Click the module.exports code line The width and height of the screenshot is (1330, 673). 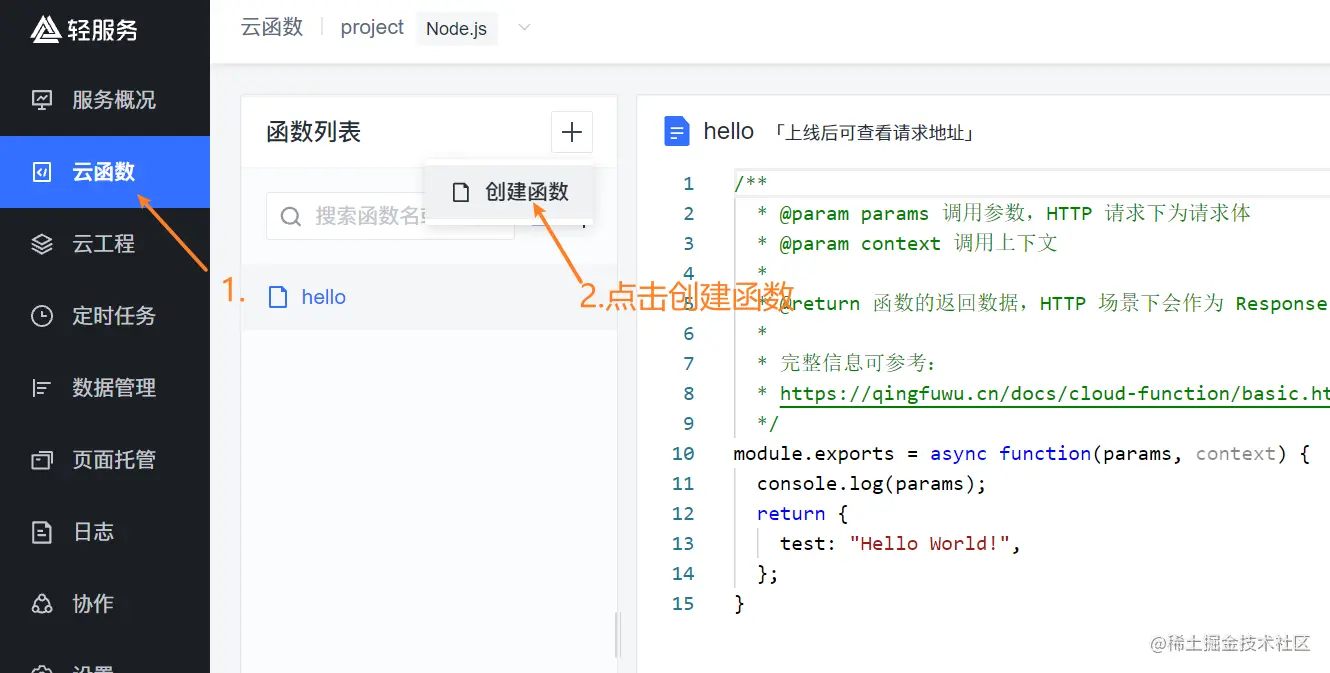[1021, 453]
